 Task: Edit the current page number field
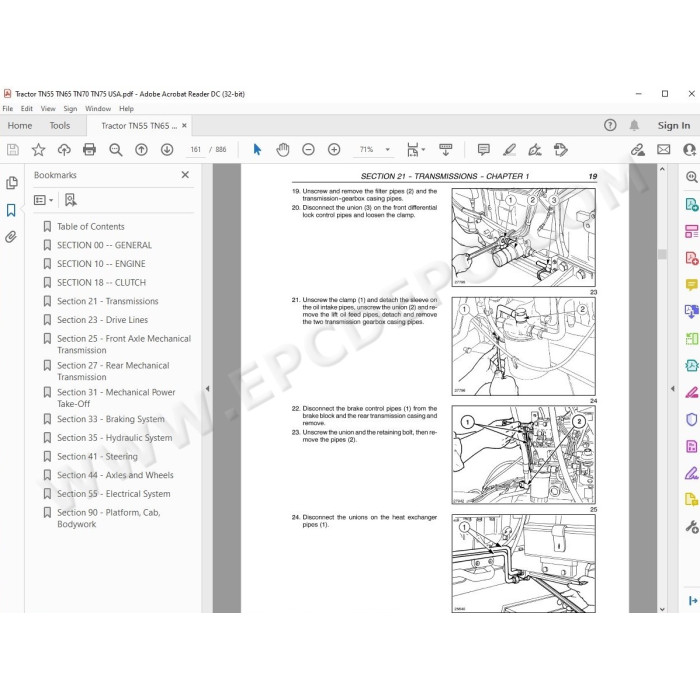click(196, 150)
